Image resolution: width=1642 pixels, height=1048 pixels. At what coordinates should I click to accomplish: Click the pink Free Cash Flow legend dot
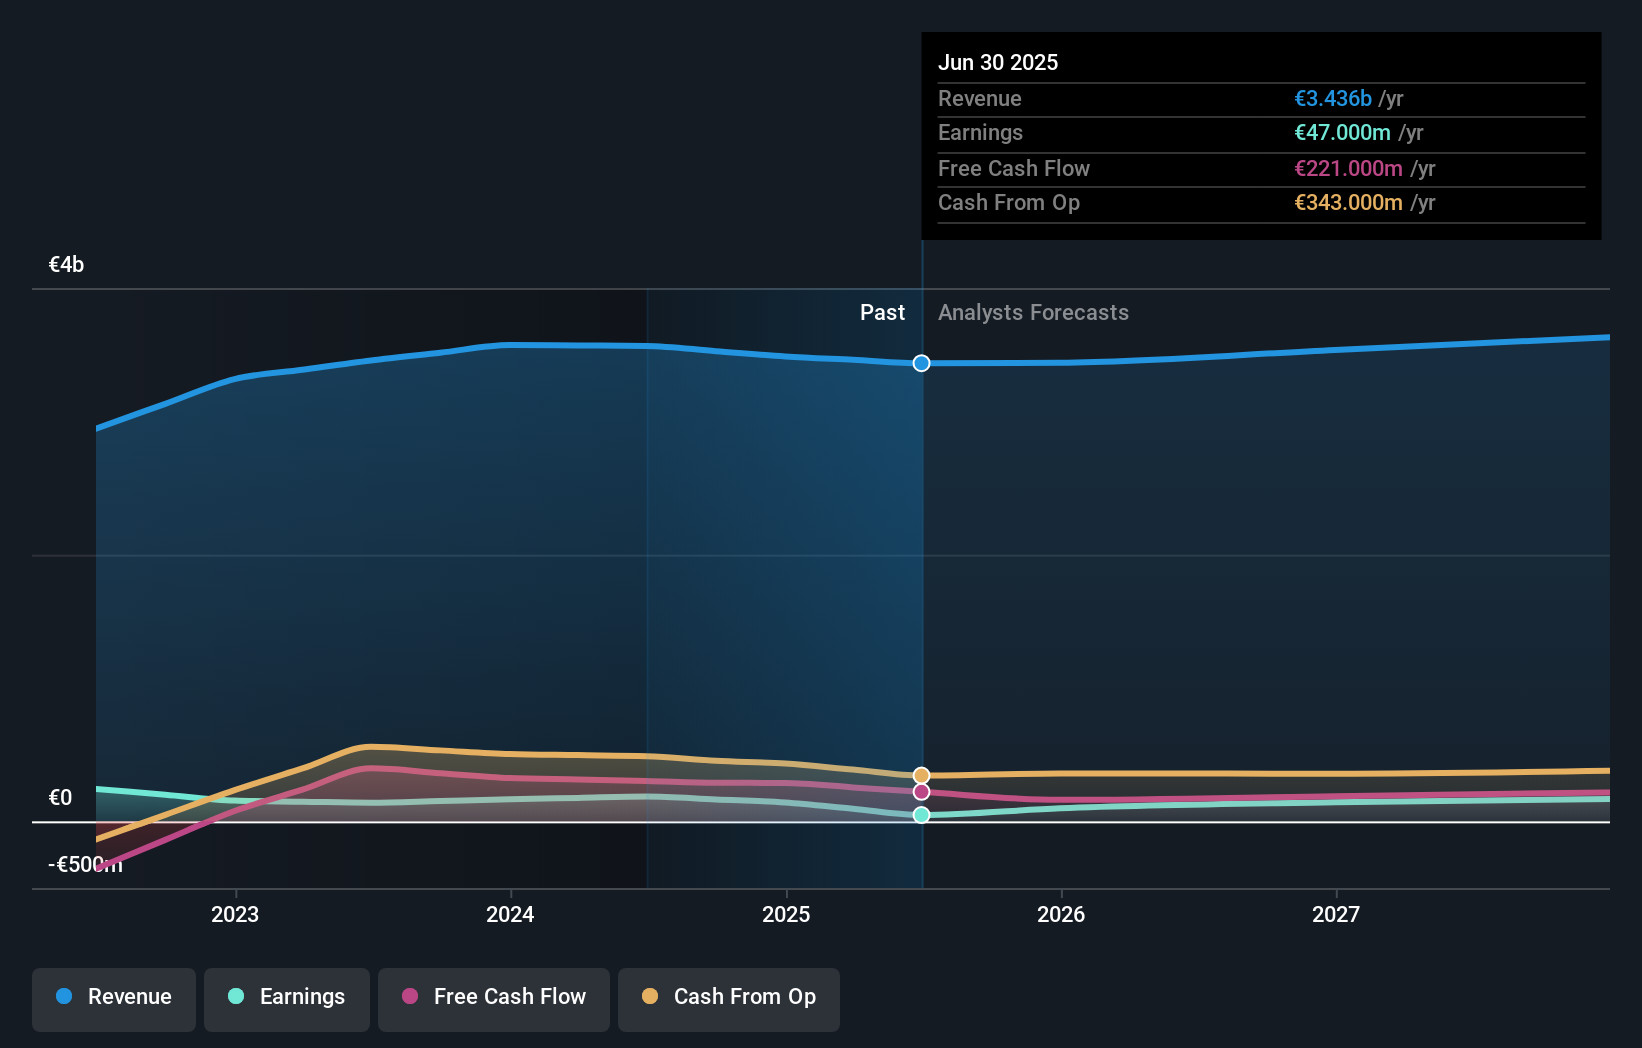click(x=409, y=997)
